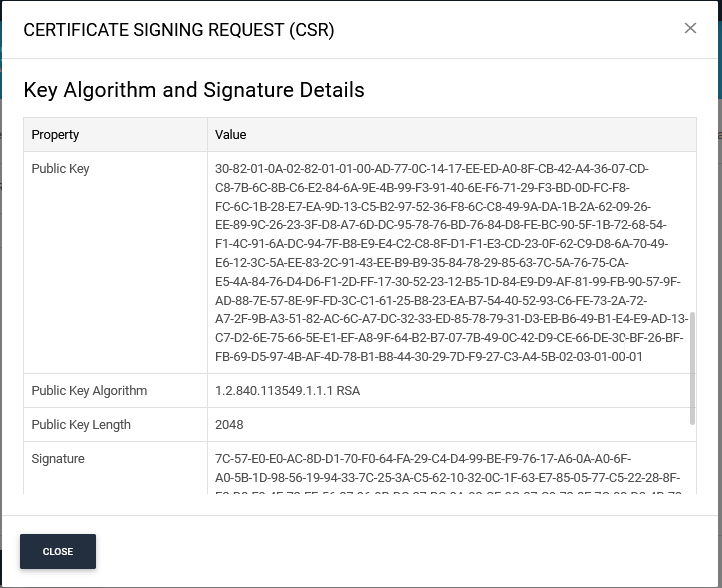This screenshot has width=722, height=588.
Task: Select the Signature property label
Action: coord(58,459)
